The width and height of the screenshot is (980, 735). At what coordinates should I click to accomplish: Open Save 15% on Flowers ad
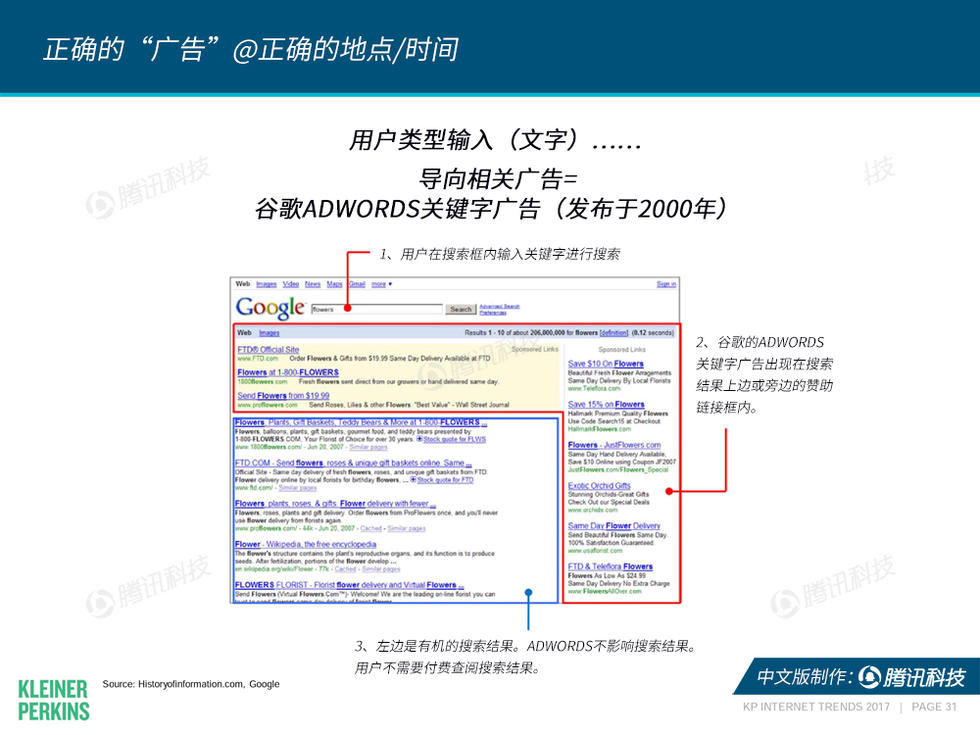[x=606, y=404]
